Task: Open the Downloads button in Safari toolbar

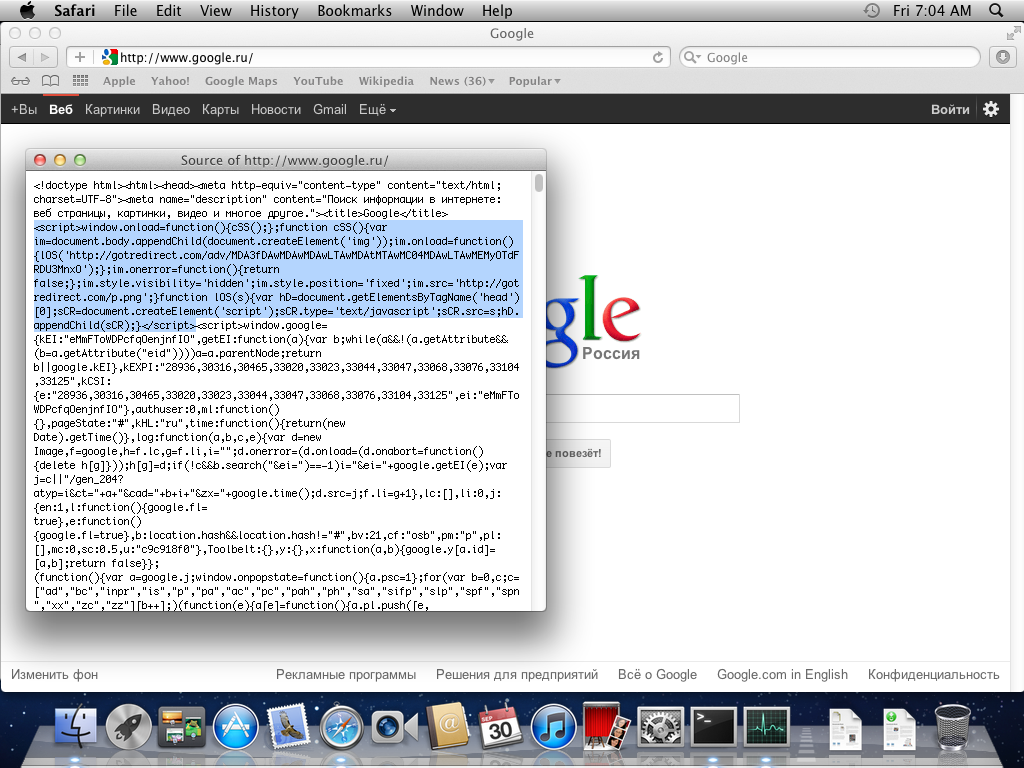Action: [x=1003, y=57]
